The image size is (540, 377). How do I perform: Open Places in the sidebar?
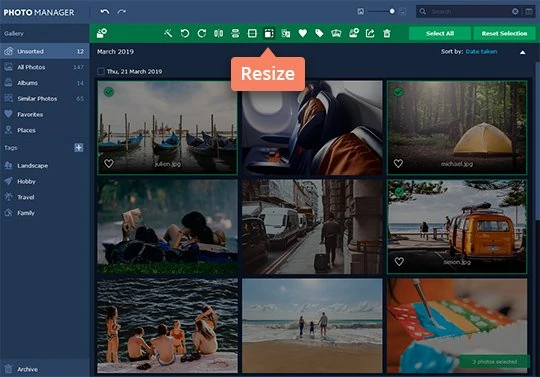[x=44, y=130]
